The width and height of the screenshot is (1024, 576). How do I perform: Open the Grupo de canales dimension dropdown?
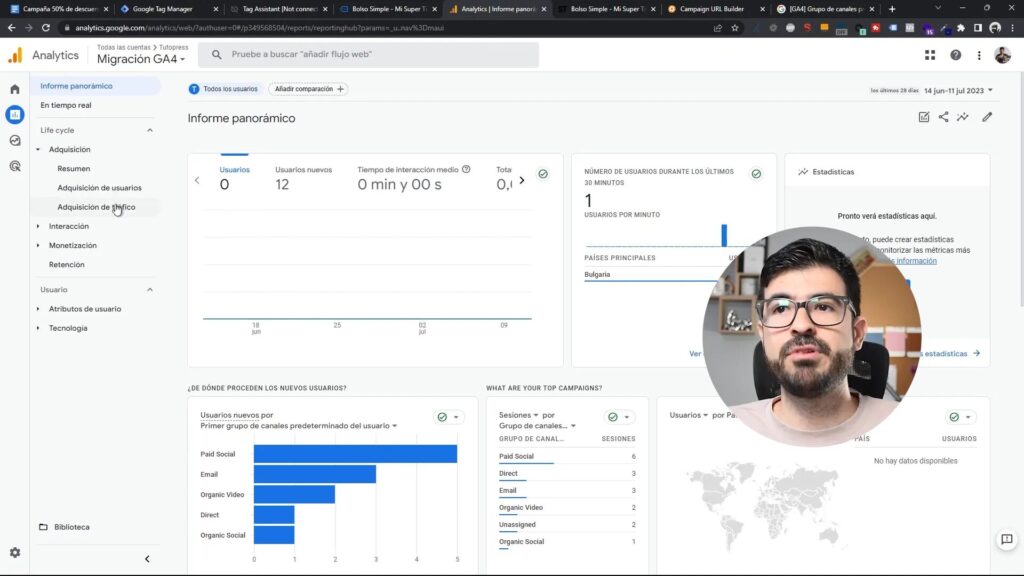537,426
